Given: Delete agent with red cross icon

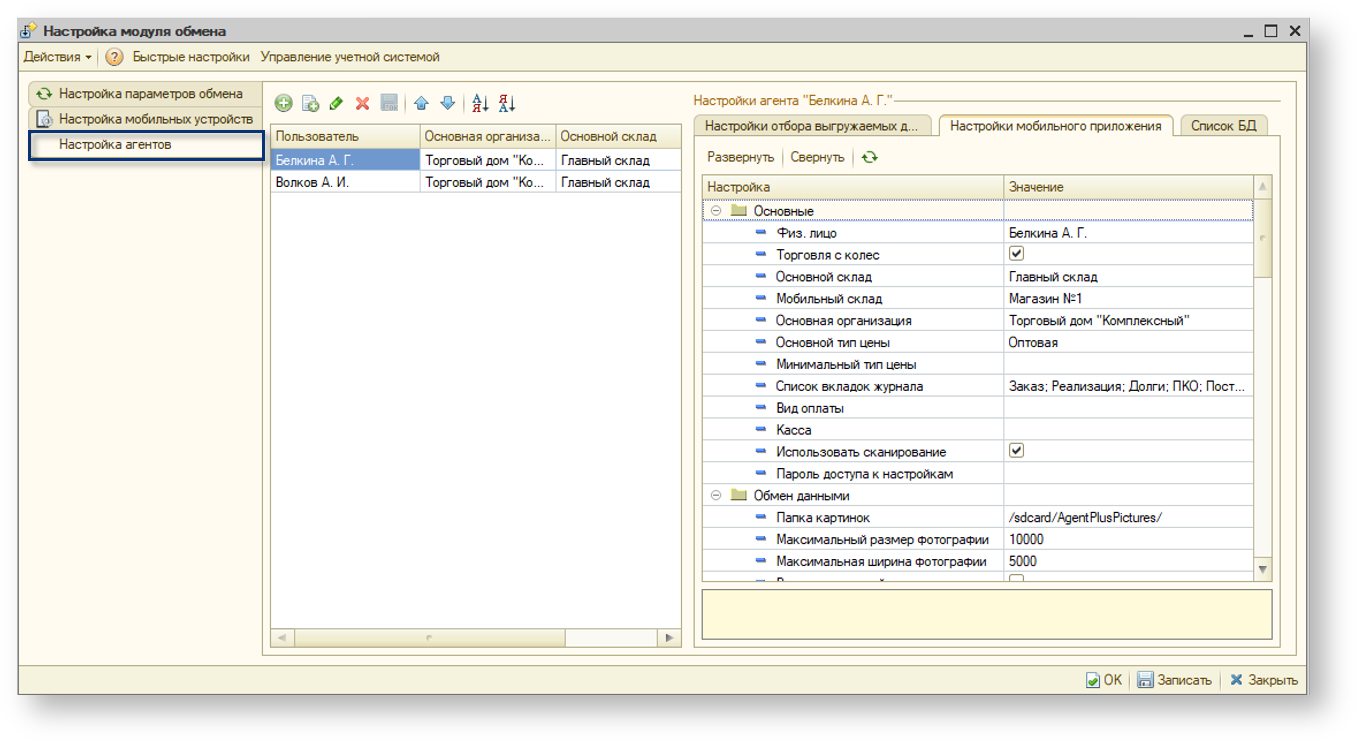Looking at the screenshot, I should coord(363,103).
